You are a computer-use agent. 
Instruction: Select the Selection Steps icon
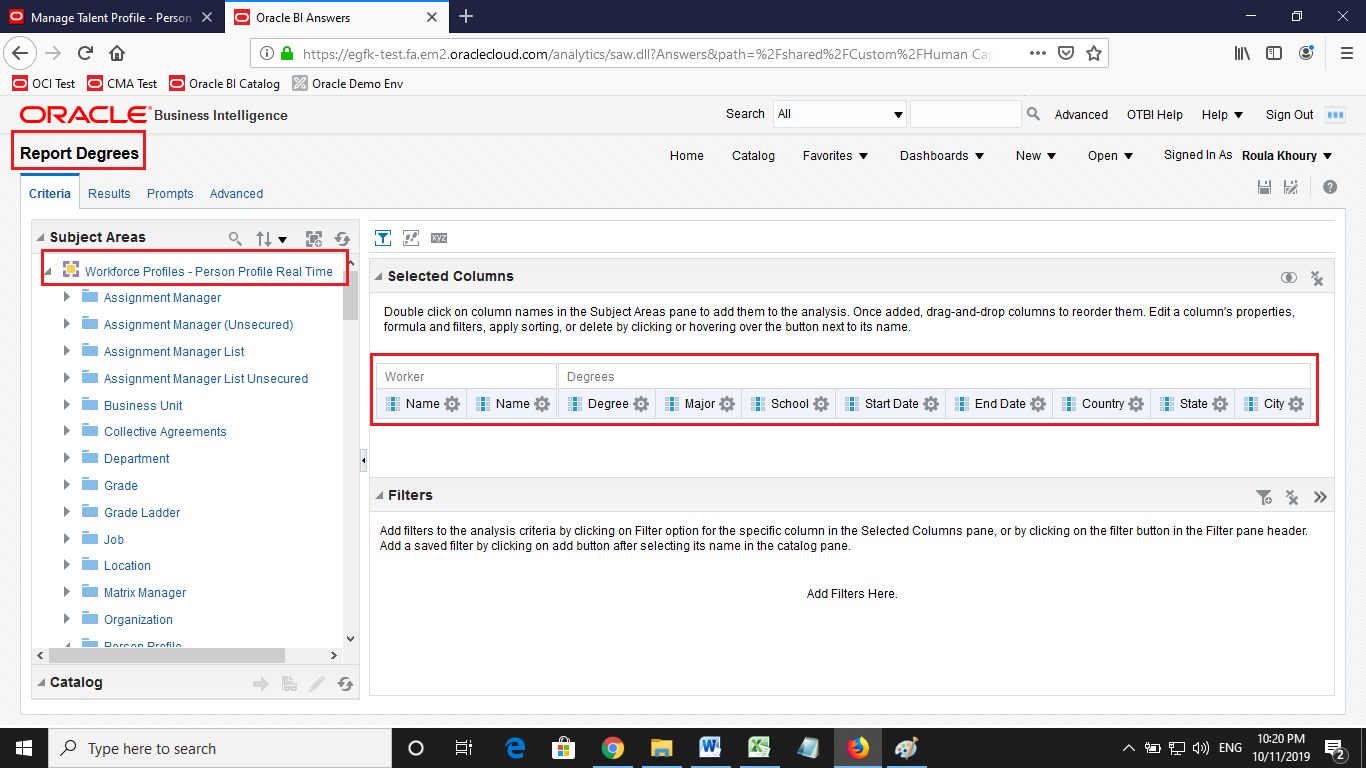410,238
